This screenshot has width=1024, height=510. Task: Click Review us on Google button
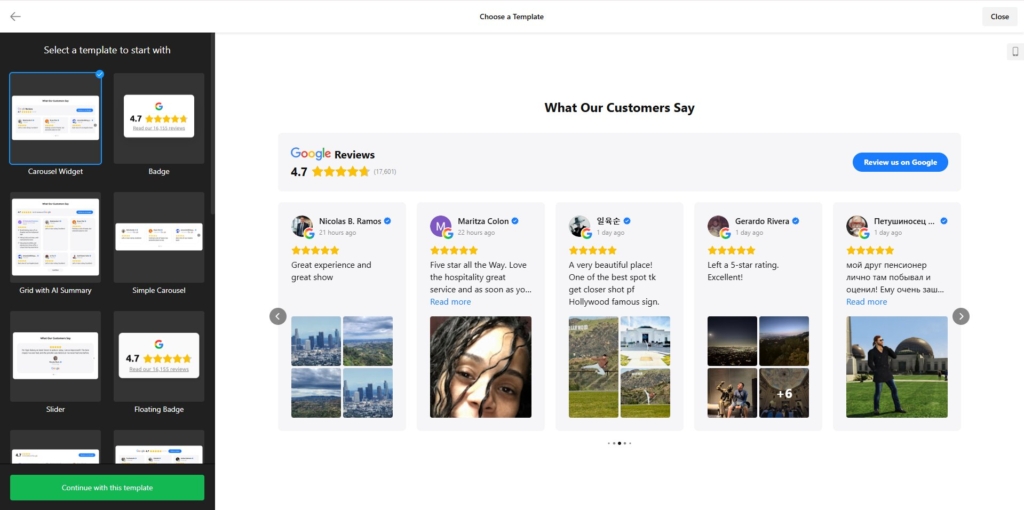point(900,163)
